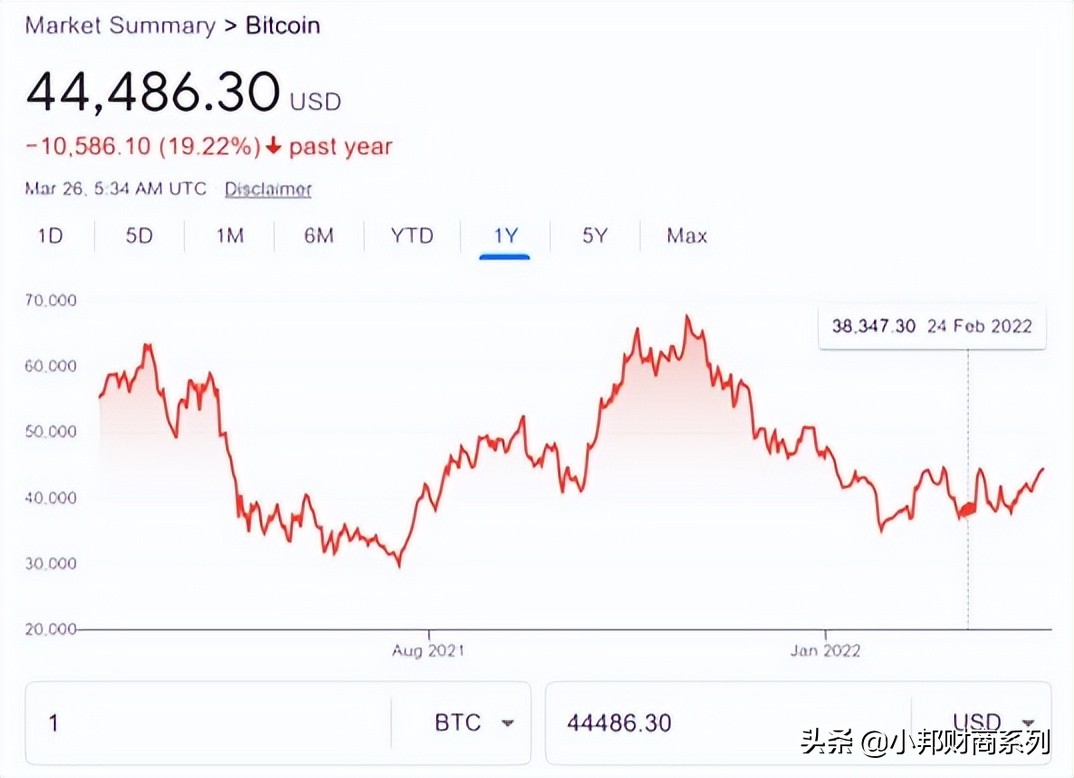
Task: Navigate to the Market Summary link
Action: coord(117,25)
